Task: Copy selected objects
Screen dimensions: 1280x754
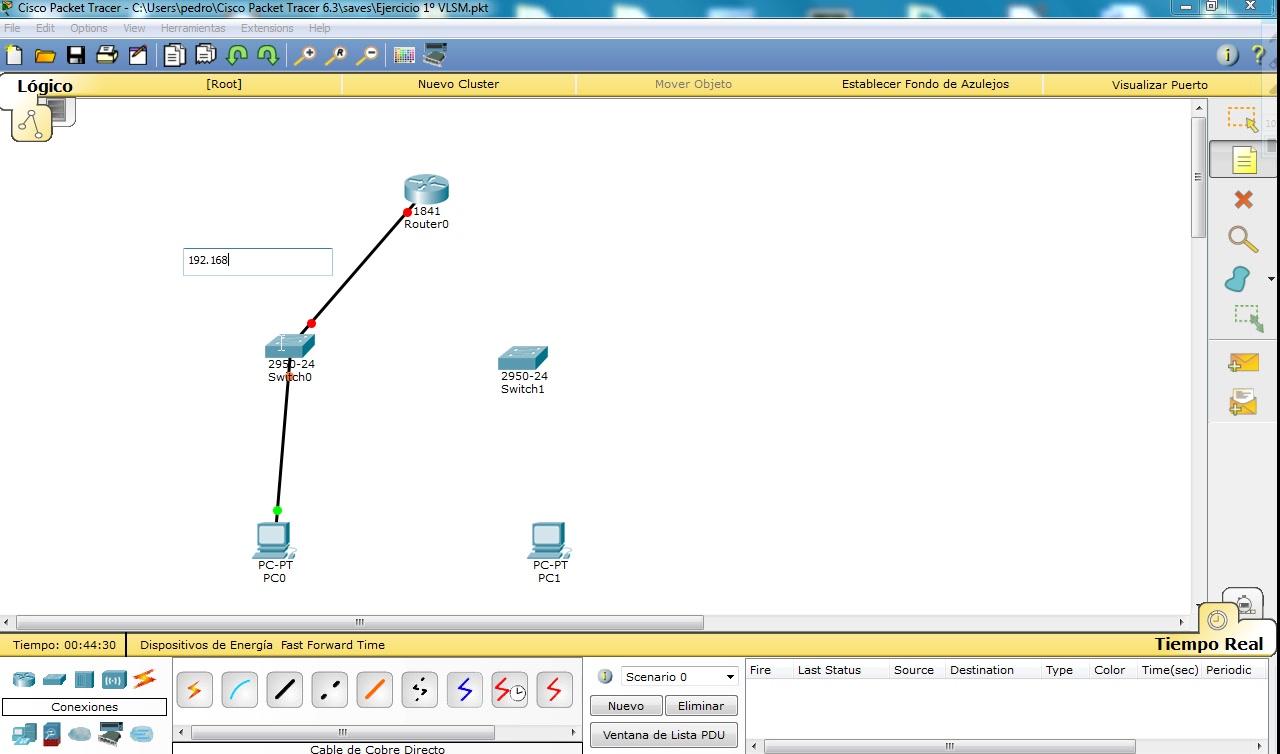Action: pyautogui.click(x=175, y=55)
